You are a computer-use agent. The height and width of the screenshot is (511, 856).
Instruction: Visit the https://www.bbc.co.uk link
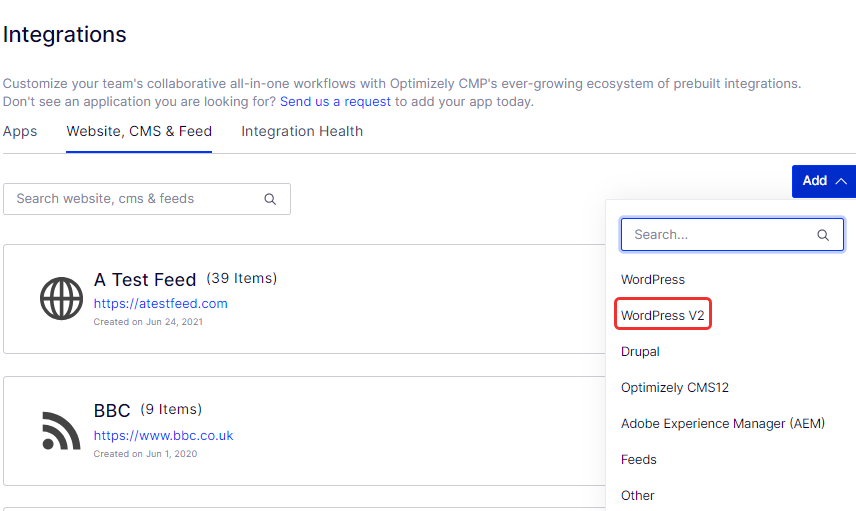coord(163,436)
